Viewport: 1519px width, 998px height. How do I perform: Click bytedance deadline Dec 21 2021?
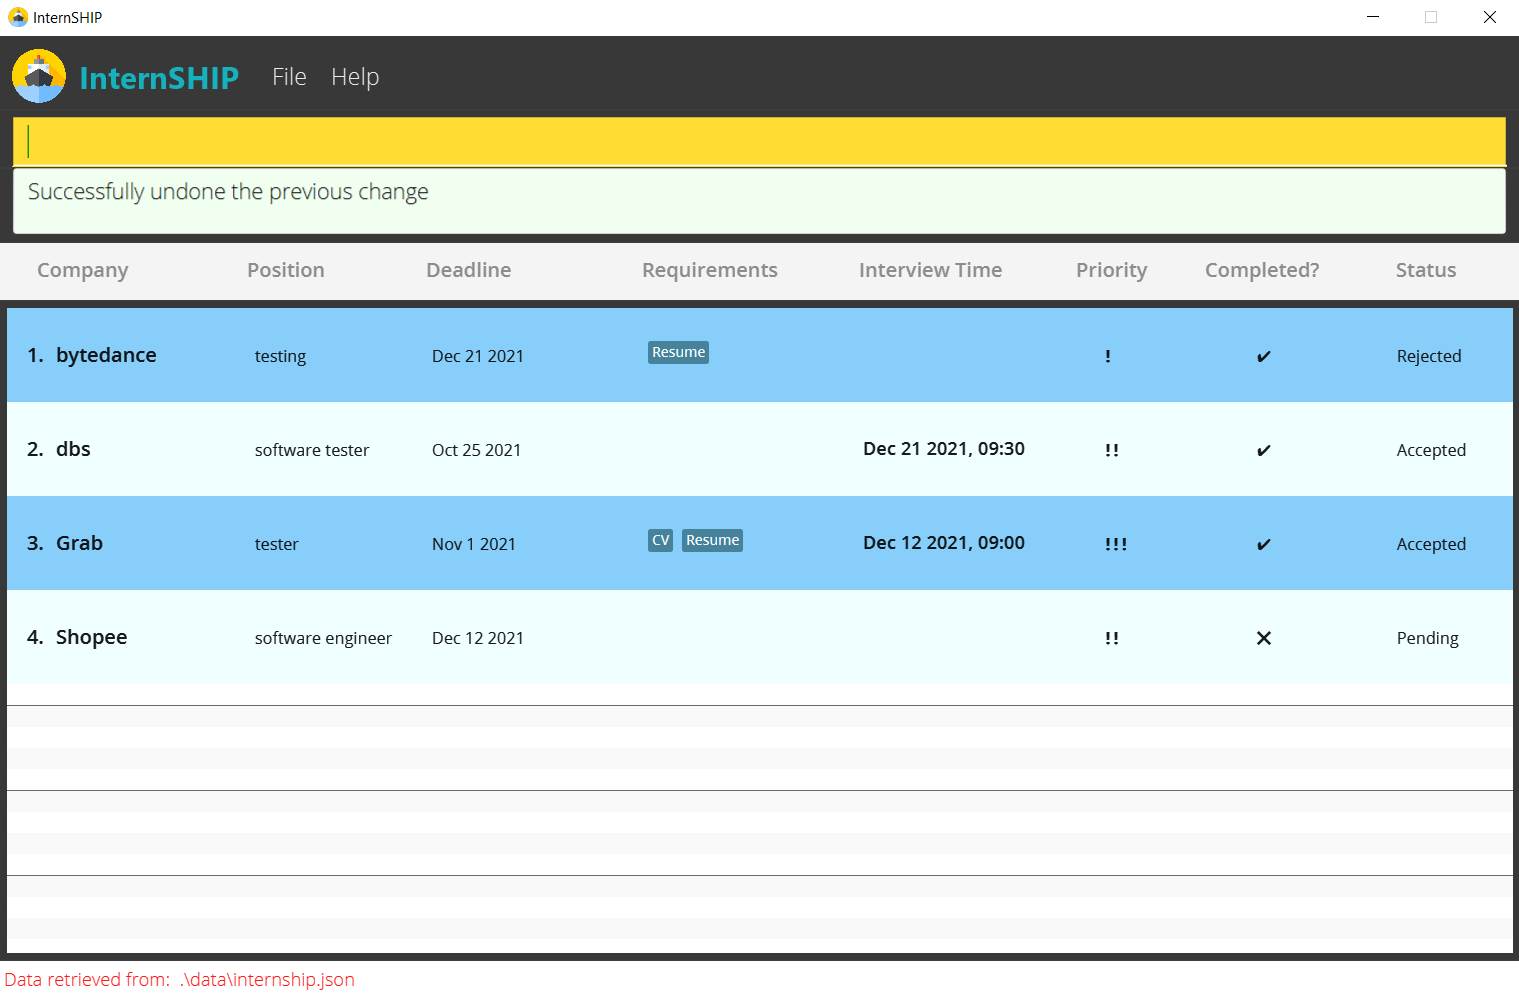(x=478, y=356)
